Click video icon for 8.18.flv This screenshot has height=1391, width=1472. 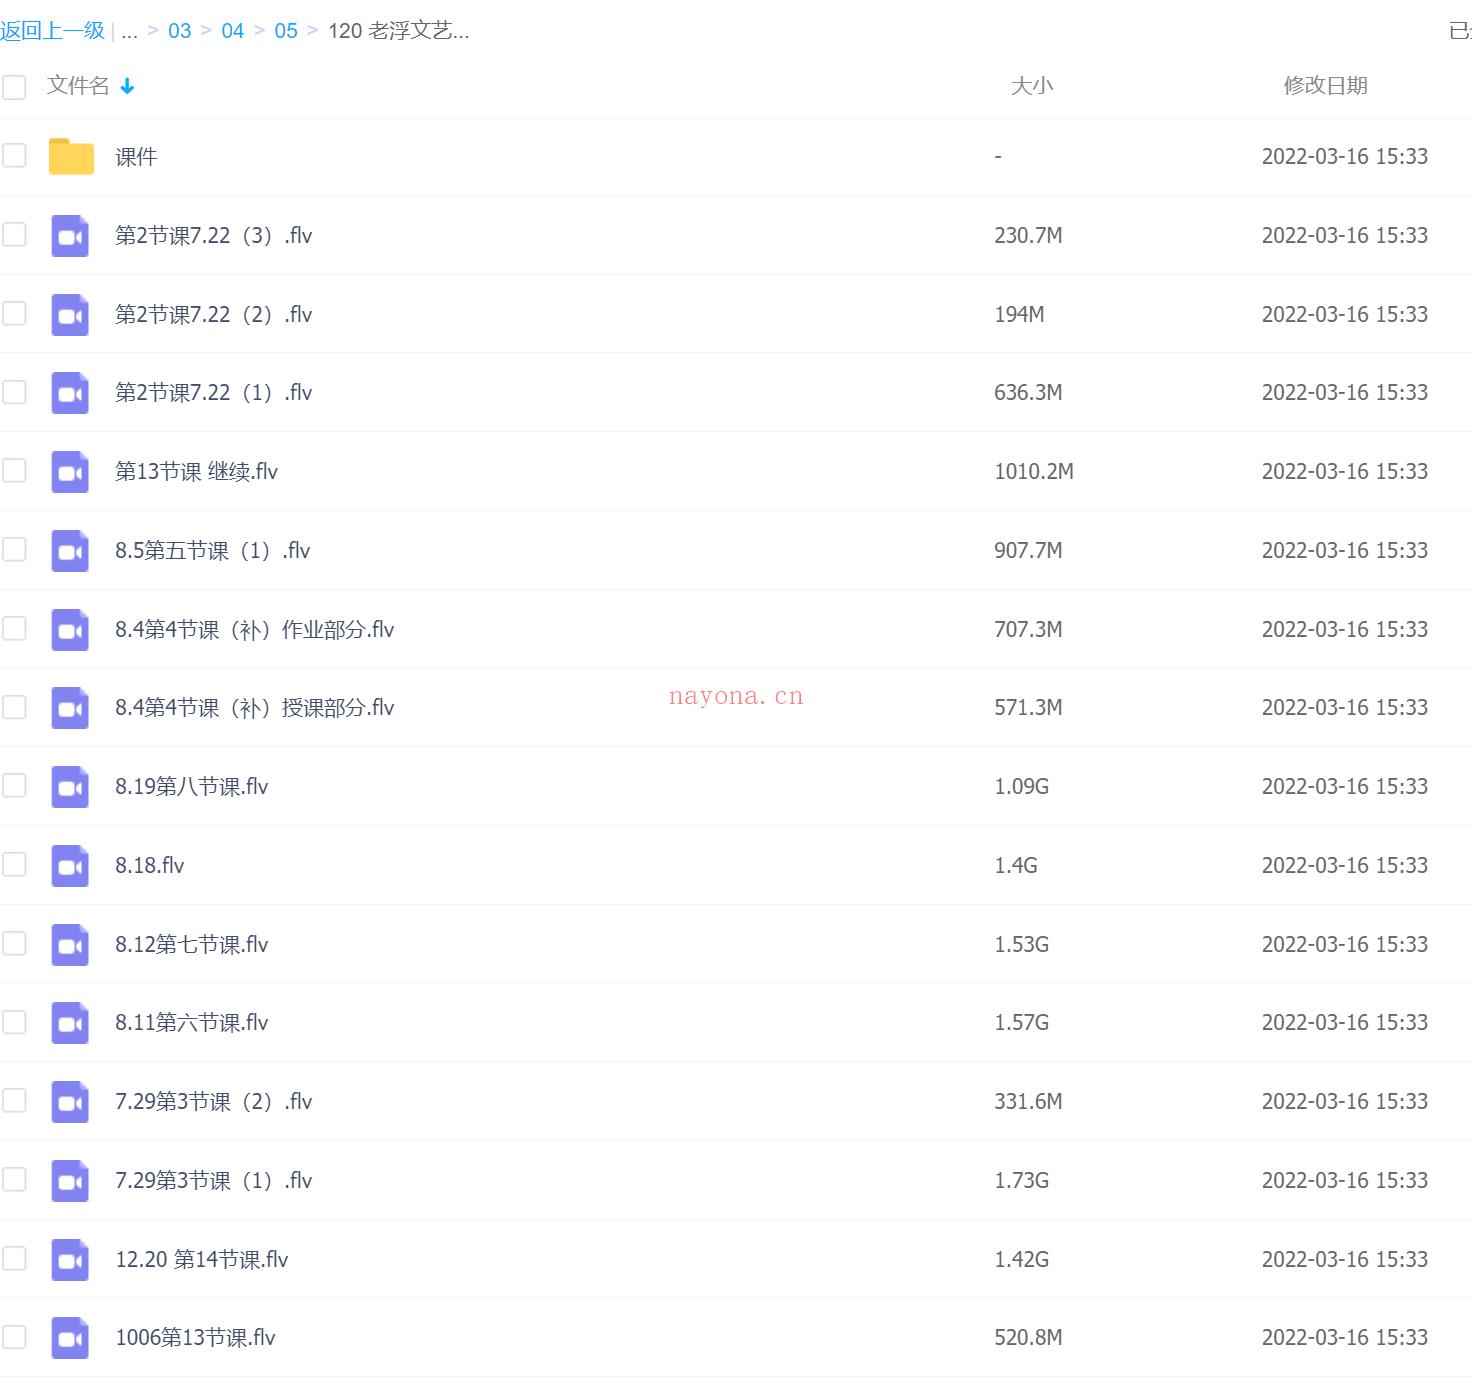pyautogui.click(x=70, y=866)
